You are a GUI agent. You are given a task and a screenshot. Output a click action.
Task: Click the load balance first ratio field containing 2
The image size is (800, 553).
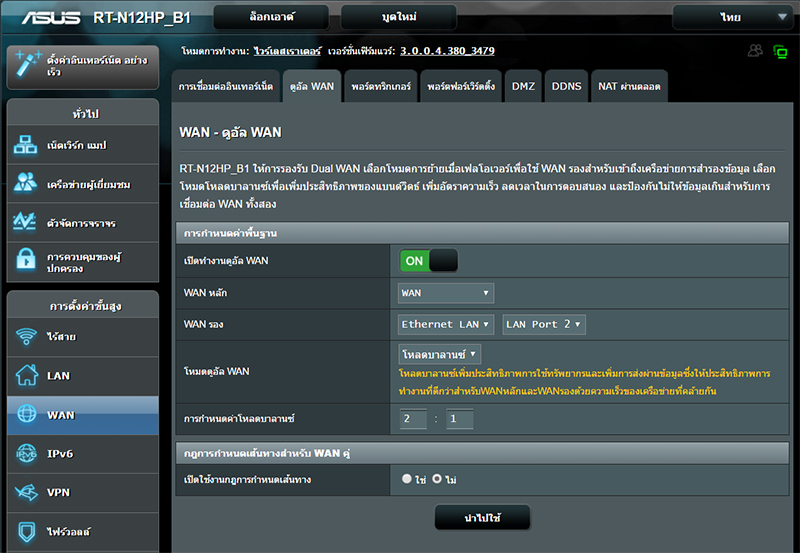click(413, 419)
